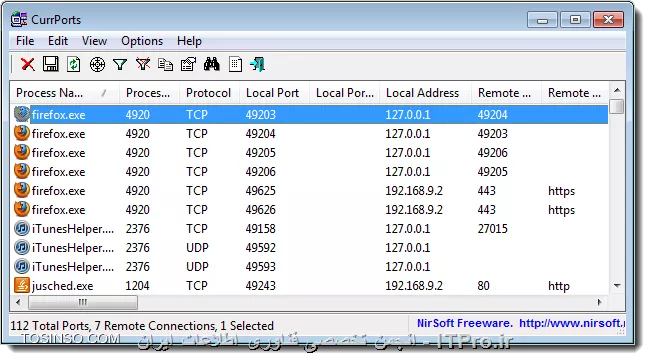Click the https cell on port 49626 row
The width and height of the screenshot is (650, 360).
coord(561,210)
